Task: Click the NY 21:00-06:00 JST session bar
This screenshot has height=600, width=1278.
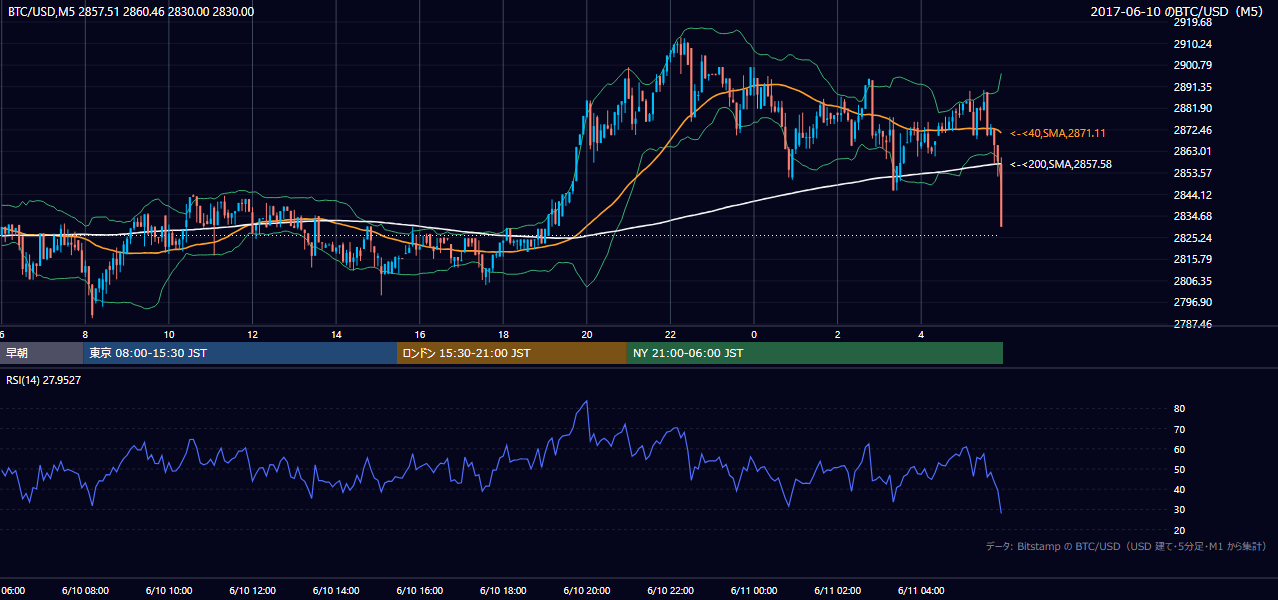Action: click(815, 353)
